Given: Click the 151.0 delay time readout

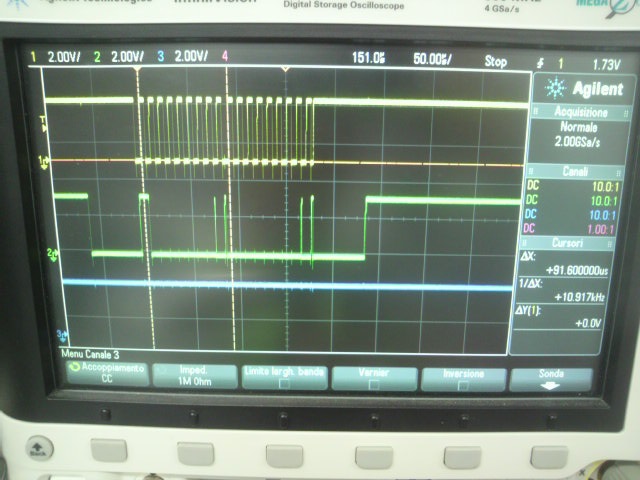Looking at the screenshot, I should click(369, 58).
